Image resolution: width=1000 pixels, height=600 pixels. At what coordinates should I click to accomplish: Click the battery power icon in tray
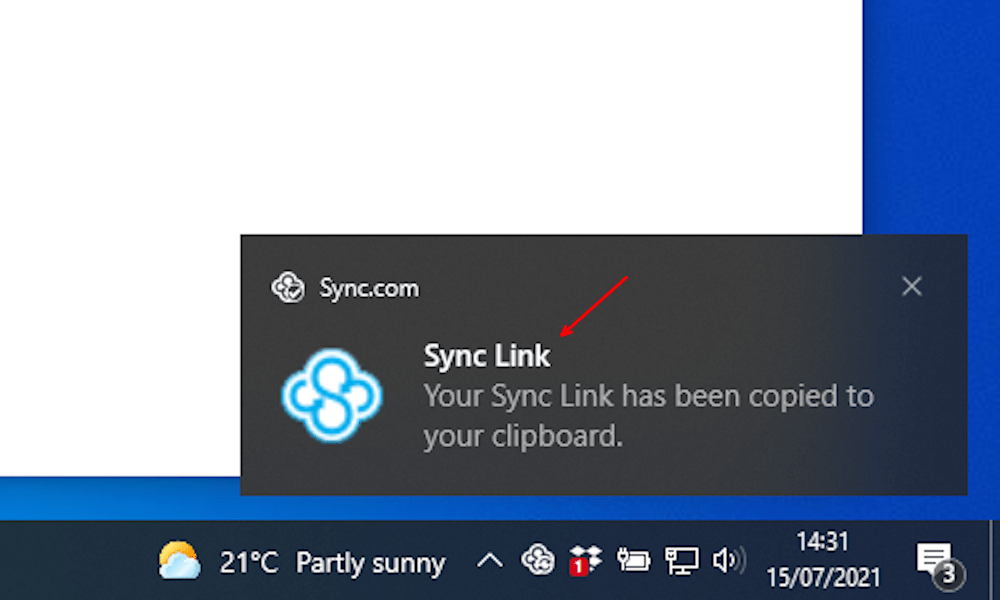click(x=633, y=560)
